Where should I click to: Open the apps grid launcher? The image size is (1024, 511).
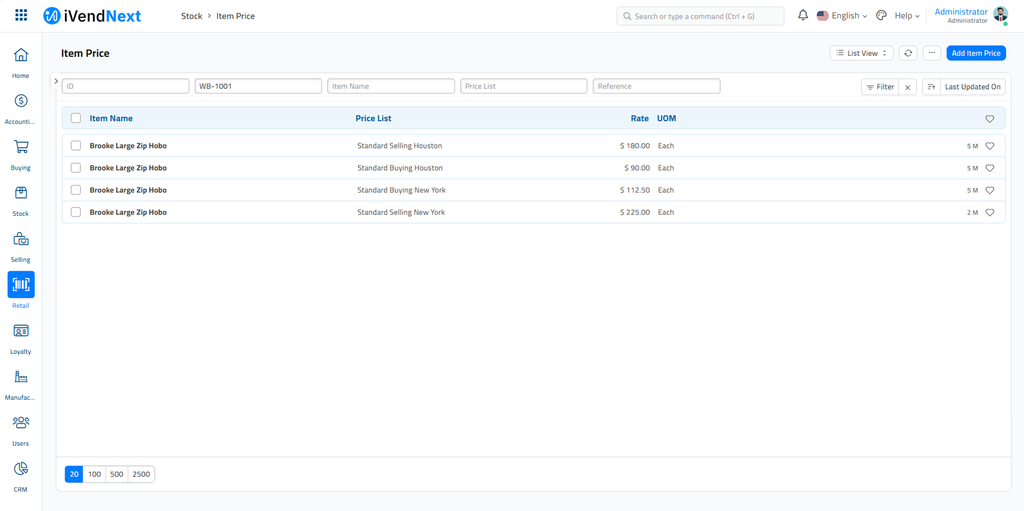tap(21, 16)
